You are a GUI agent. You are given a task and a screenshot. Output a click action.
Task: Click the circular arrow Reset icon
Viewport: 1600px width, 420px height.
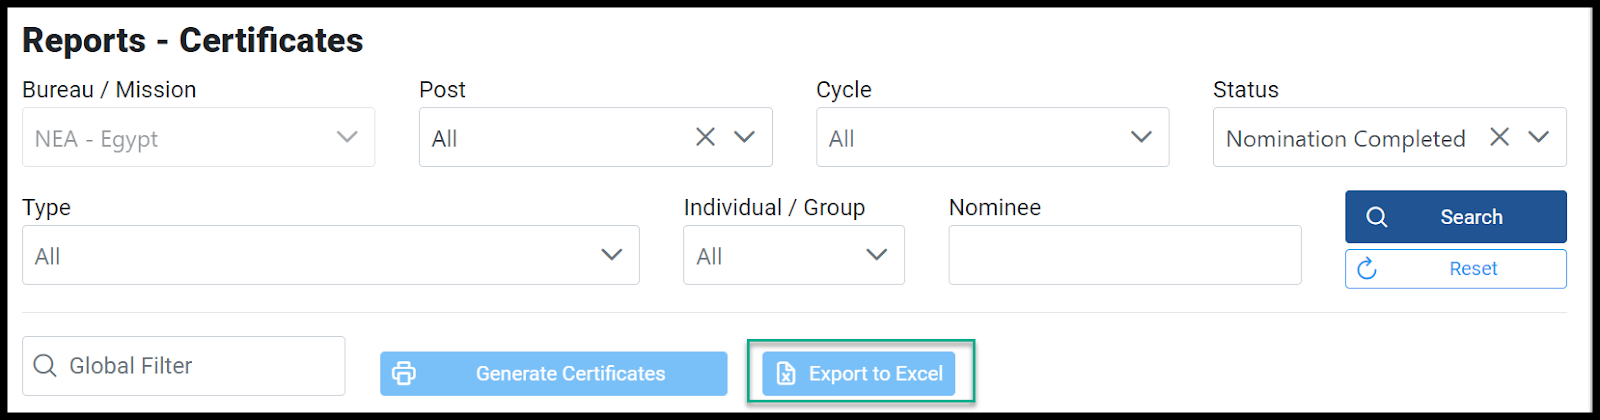pos(1367,269)
